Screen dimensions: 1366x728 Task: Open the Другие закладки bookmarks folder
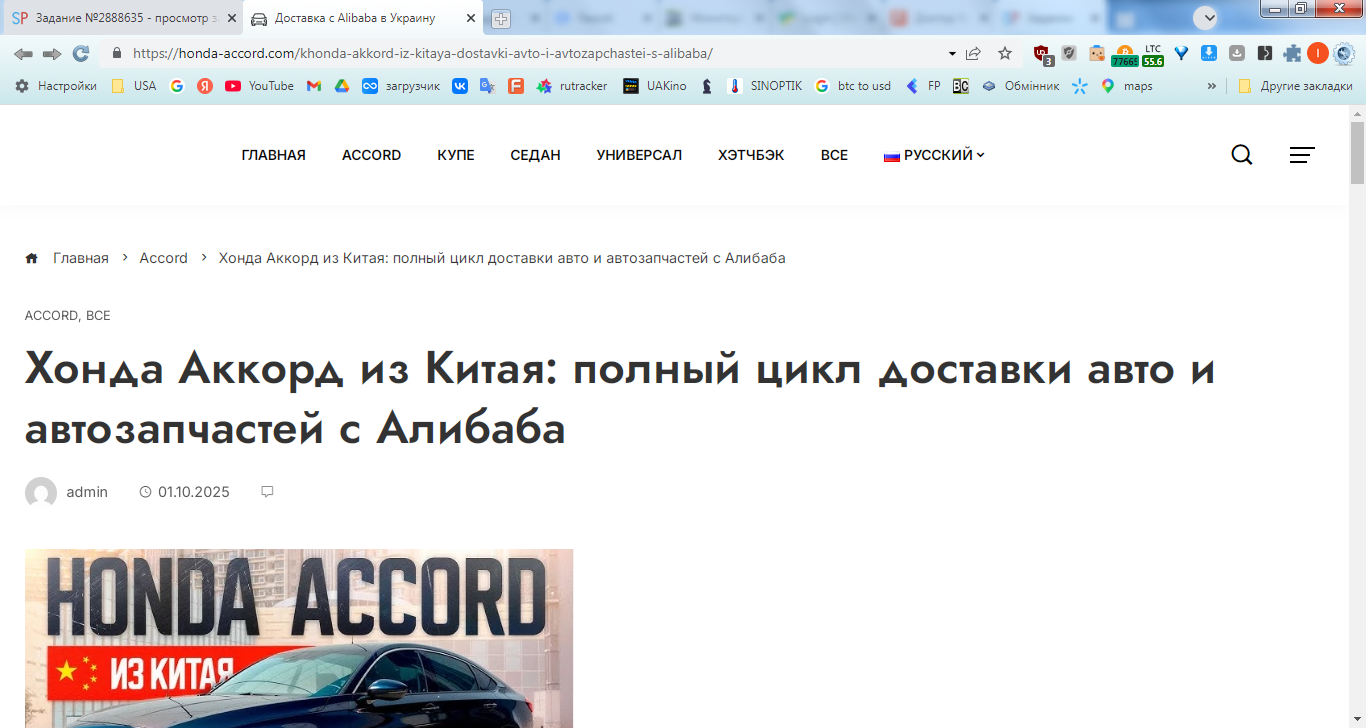pos(1295,86)
